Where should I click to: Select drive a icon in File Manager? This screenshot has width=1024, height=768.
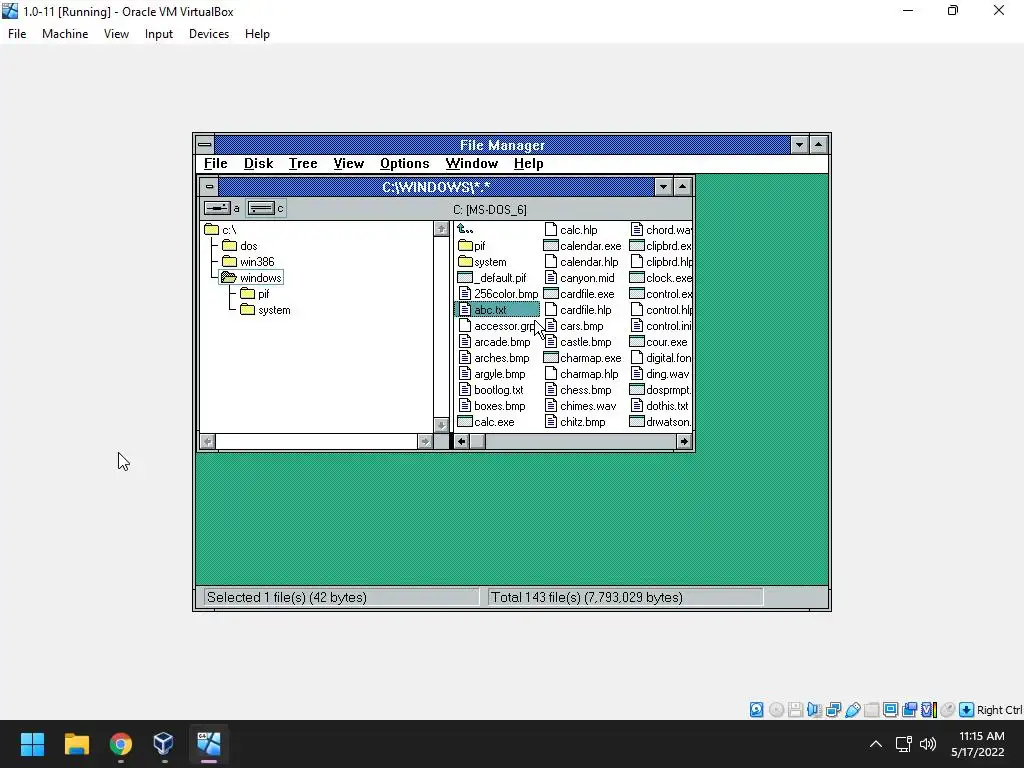coord(221,208)
